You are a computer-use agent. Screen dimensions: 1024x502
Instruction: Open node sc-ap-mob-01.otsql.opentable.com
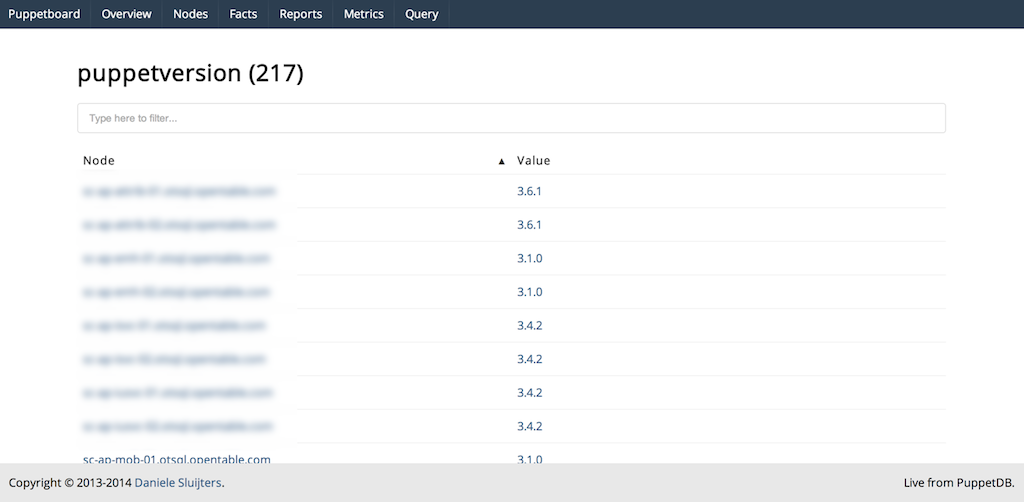(177, 459)
